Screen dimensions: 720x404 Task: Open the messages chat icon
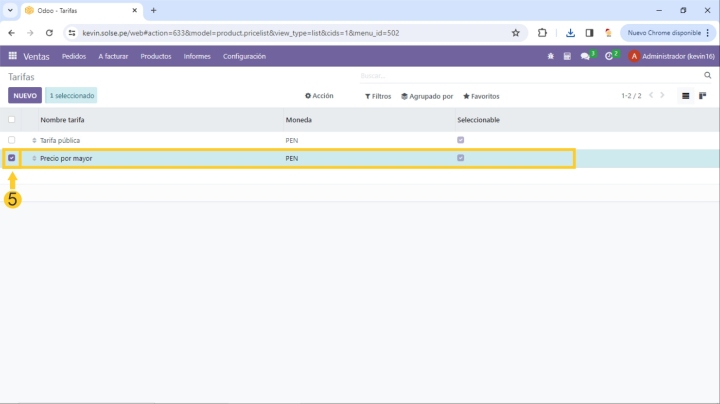(x=586, y=56)
